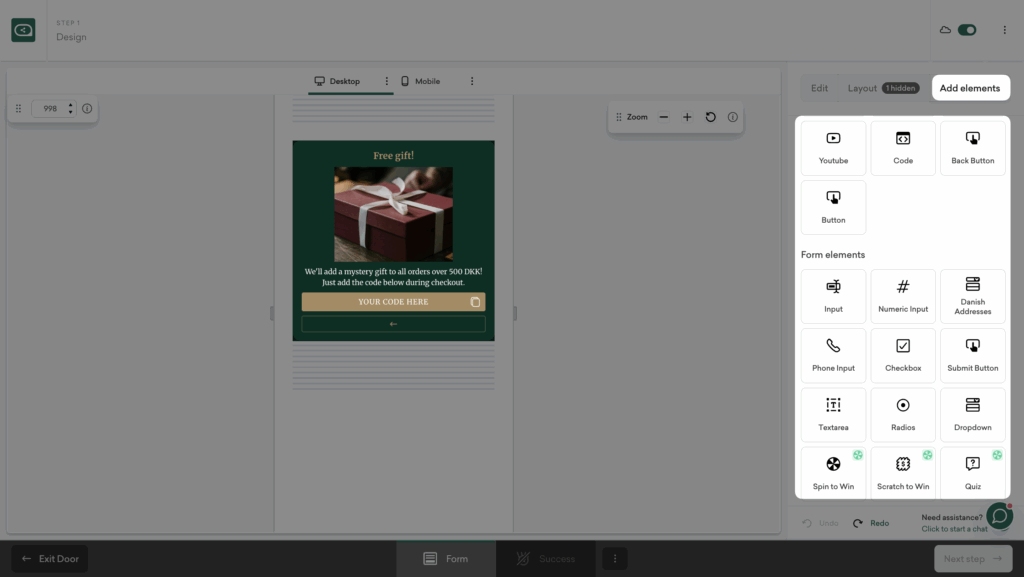Image resolution: width=1024 pixels, height=577 pixels.
Task: Add a Dropdown form element
Action: tap(972, 414)
